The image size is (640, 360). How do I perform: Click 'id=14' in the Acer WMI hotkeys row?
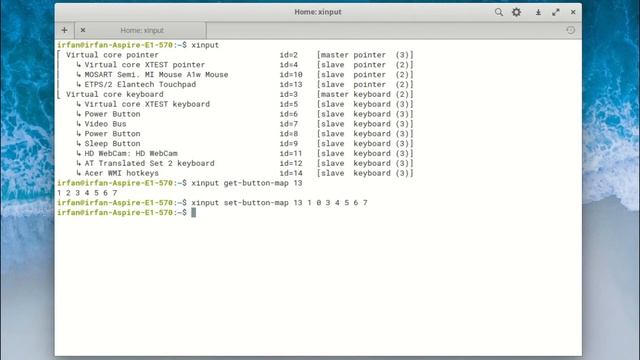(x=291, y=173)
